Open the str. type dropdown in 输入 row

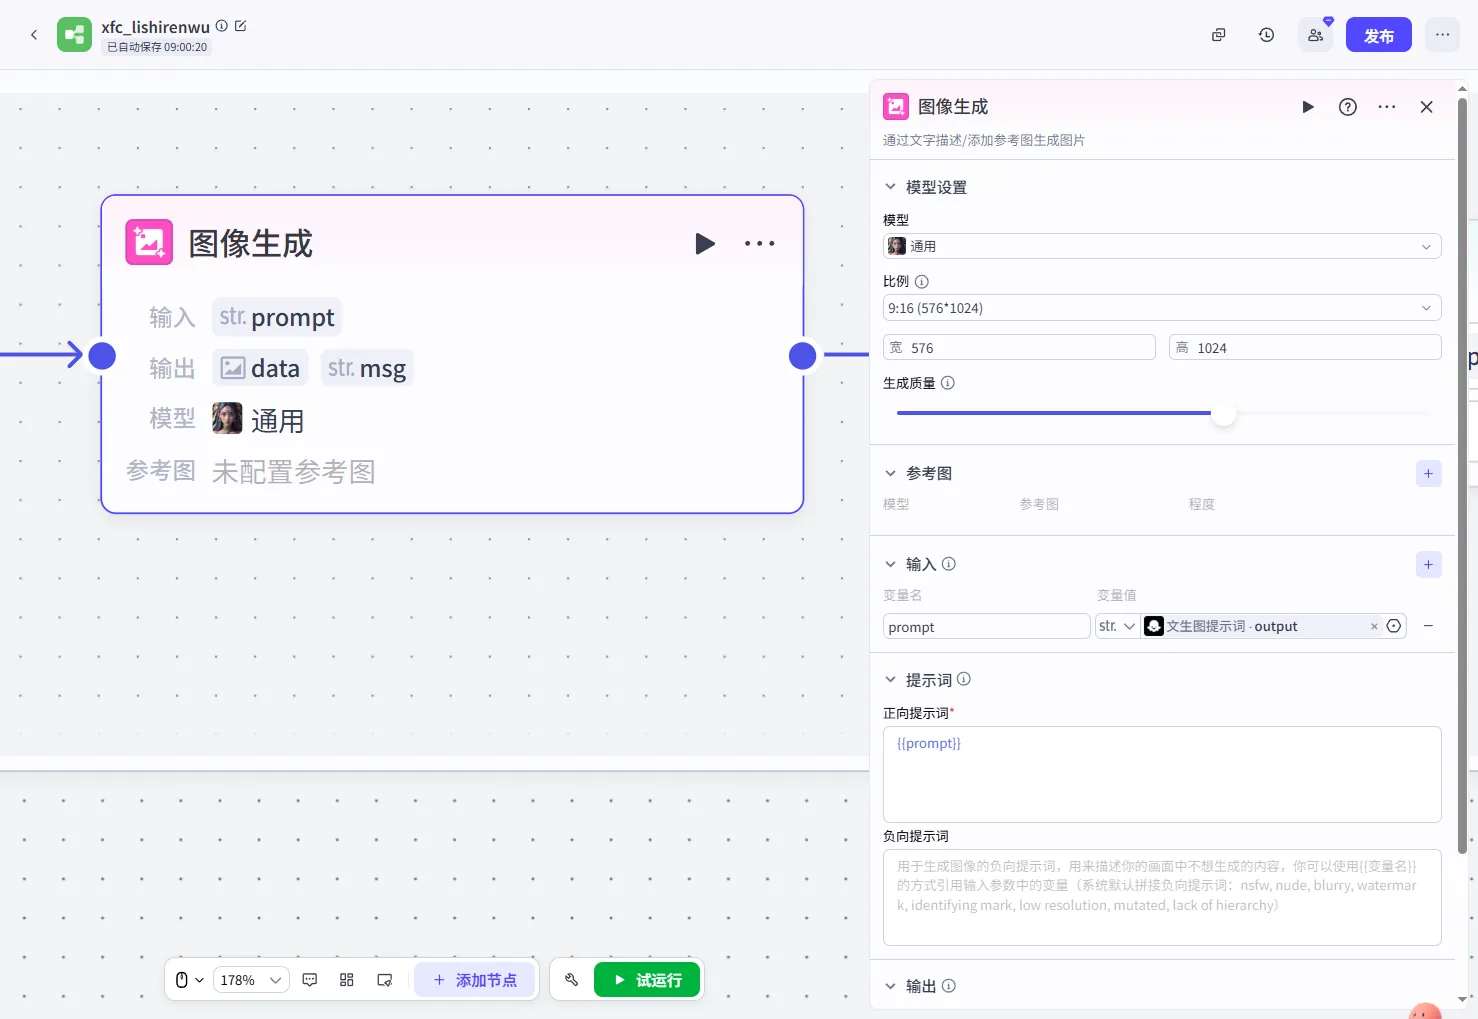(x=1117, y=626)
